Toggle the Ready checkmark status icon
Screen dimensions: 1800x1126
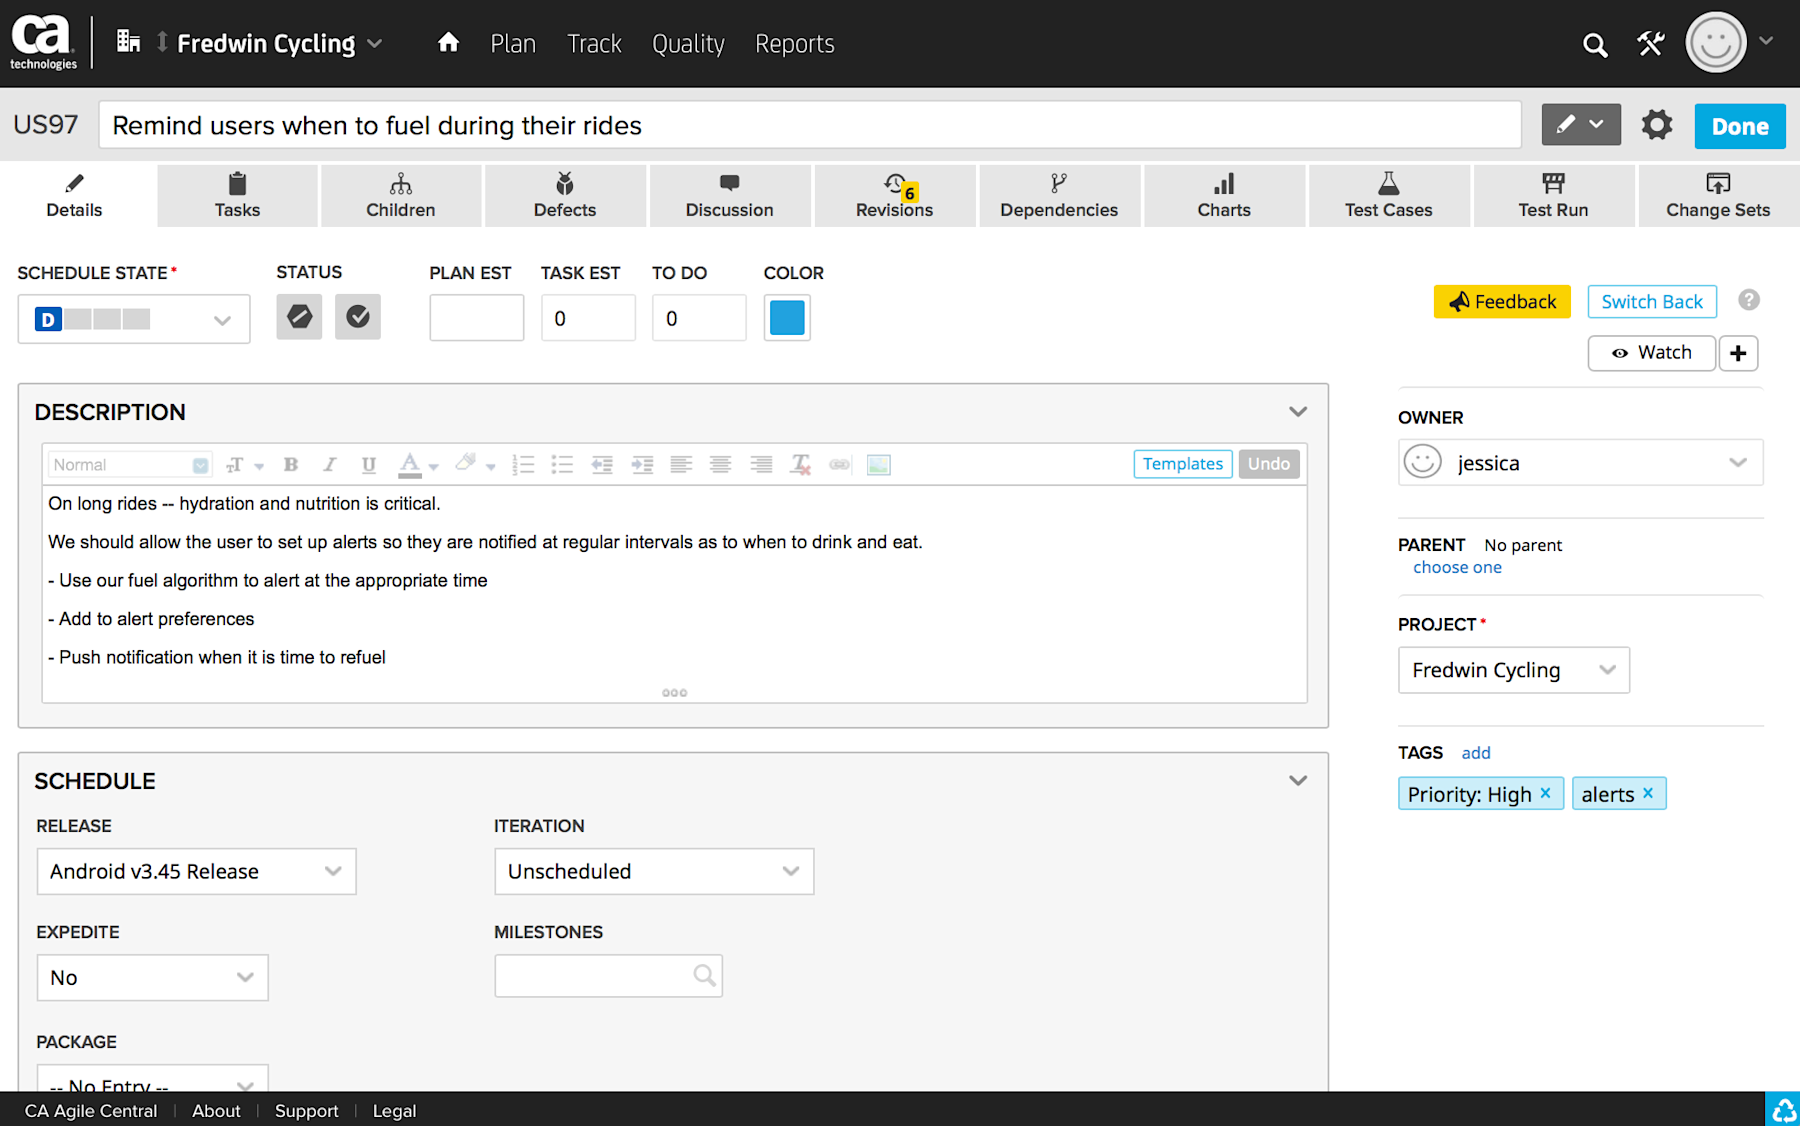pyautogui.click(x=358, y=317)
